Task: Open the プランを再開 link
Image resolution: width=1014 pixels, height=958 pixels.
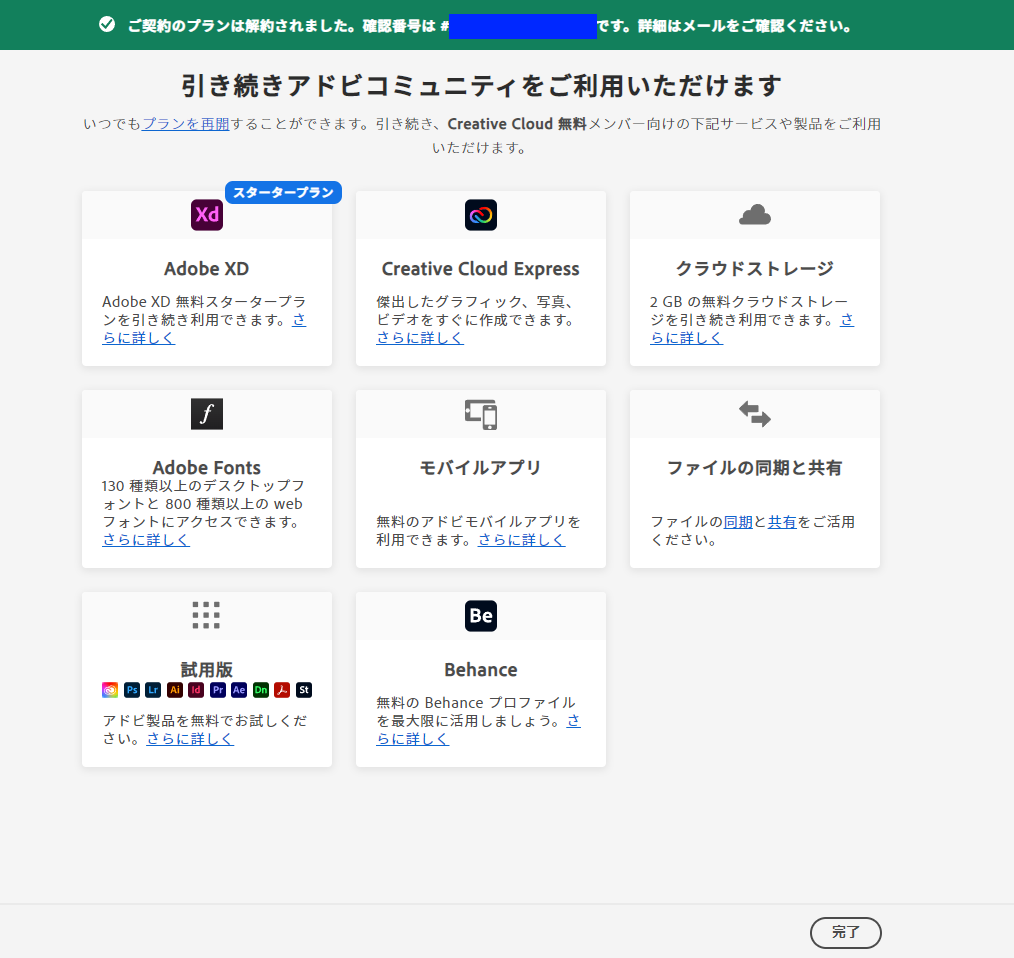Action: [x=186, y=124]
